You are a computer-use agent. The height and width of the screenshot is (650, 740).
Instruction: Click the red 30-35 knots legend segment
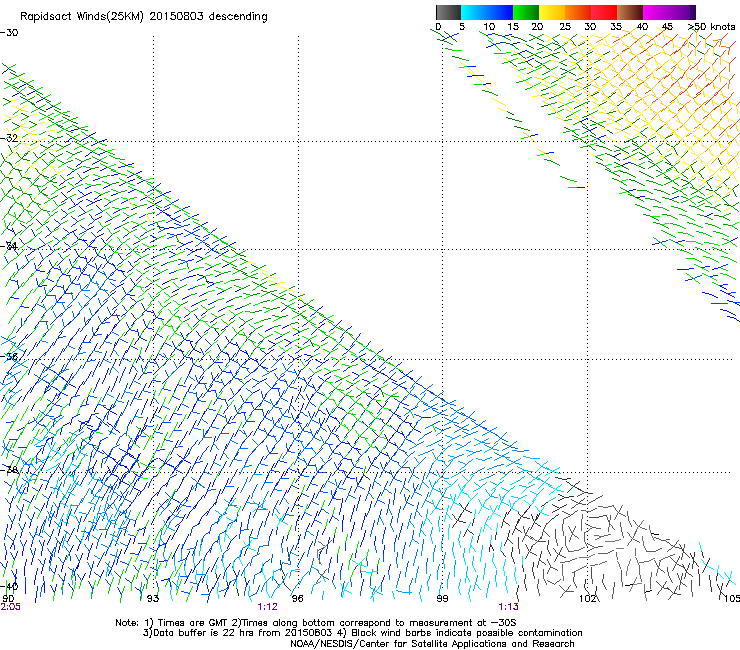(604, 12)
